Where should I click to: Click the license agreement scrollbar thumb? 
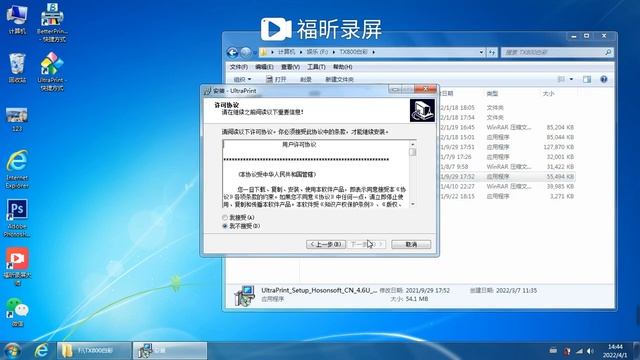(413, 152)
